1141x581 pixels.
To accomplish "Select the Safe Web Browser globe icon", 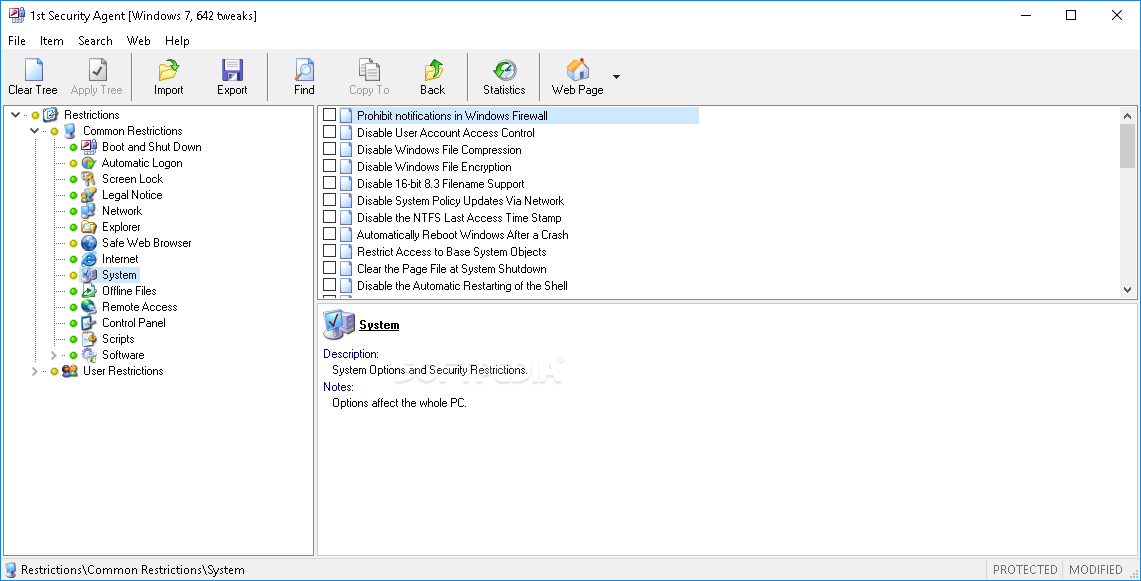I will (x=89, y=243).
